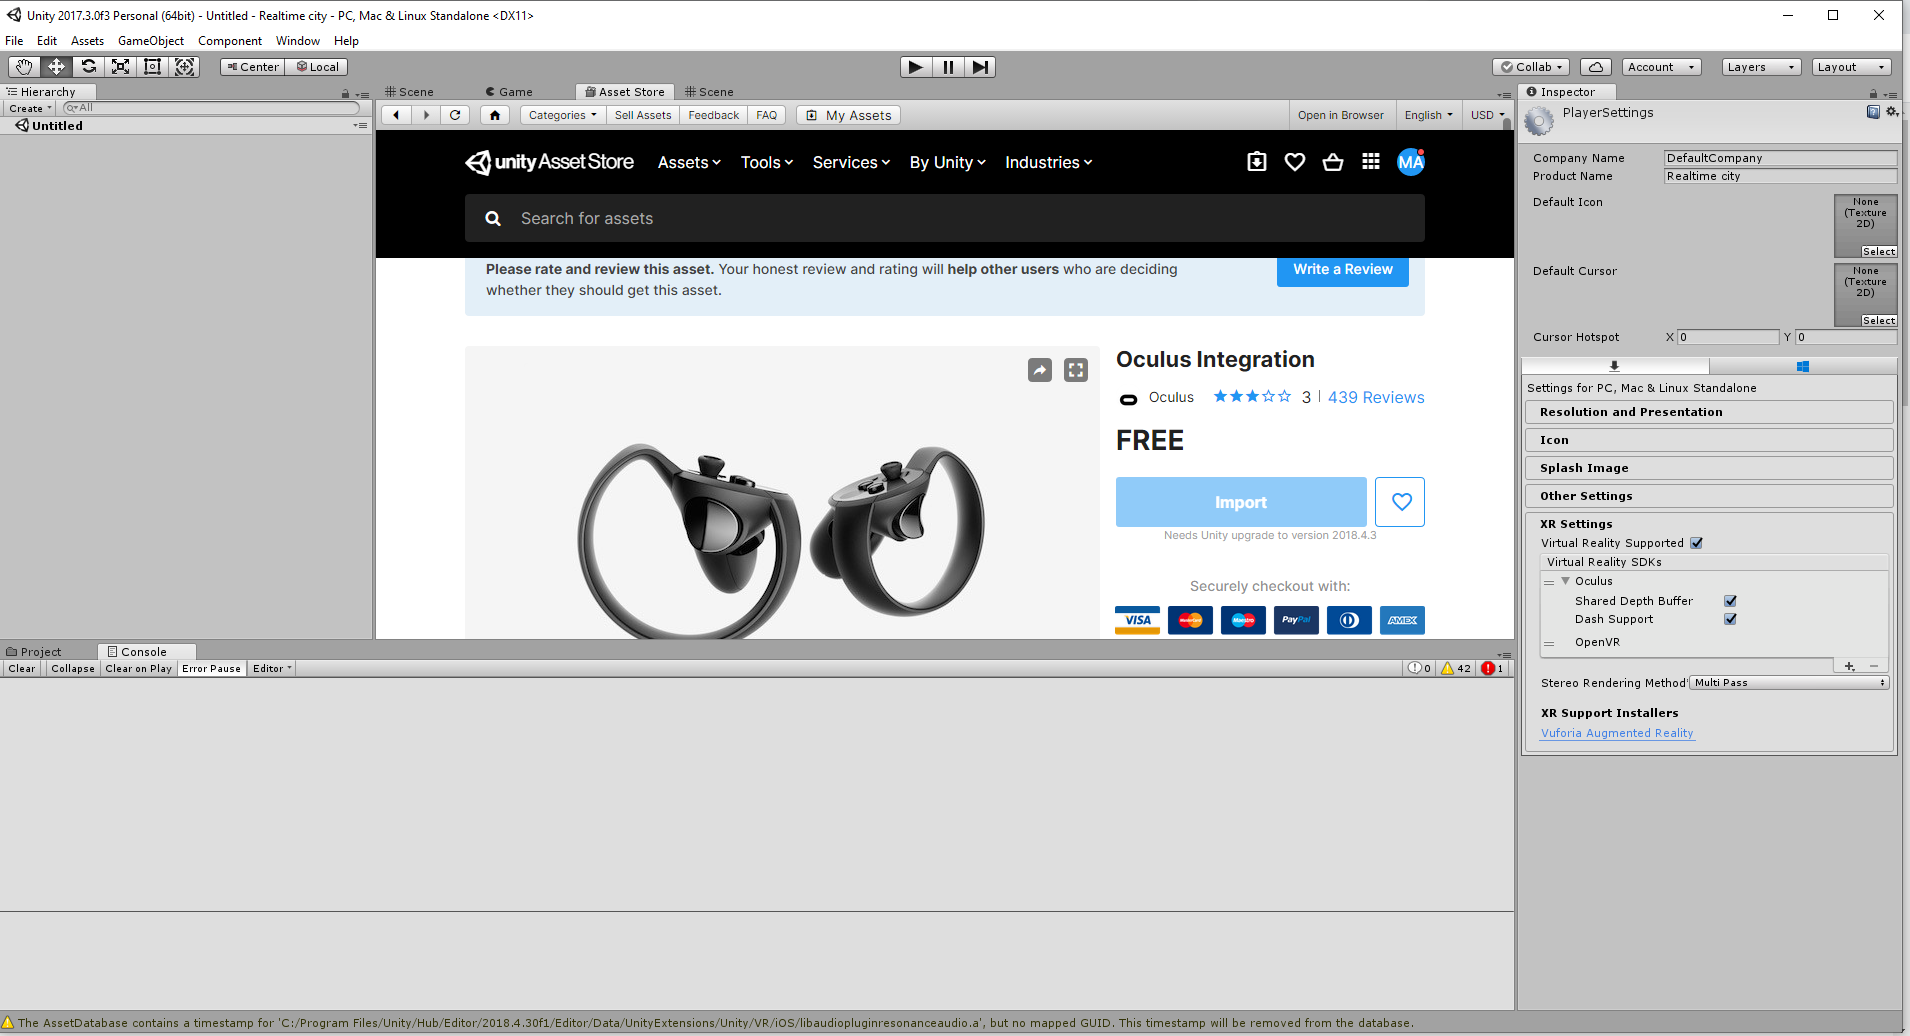Open the download manager in the Asset Store header
This screenshot has width=1910, height=1036.
point(1256,161)
